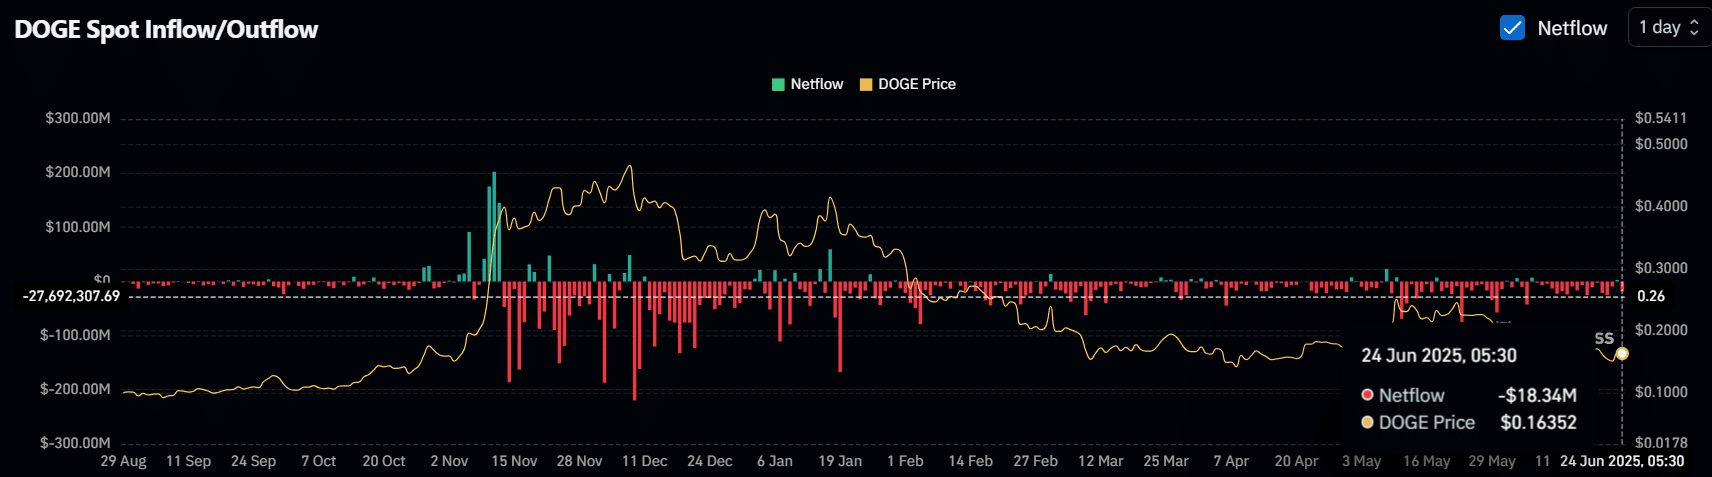
Task: Click the green Netflow legend swatch
Action: [x=778, y=85]
